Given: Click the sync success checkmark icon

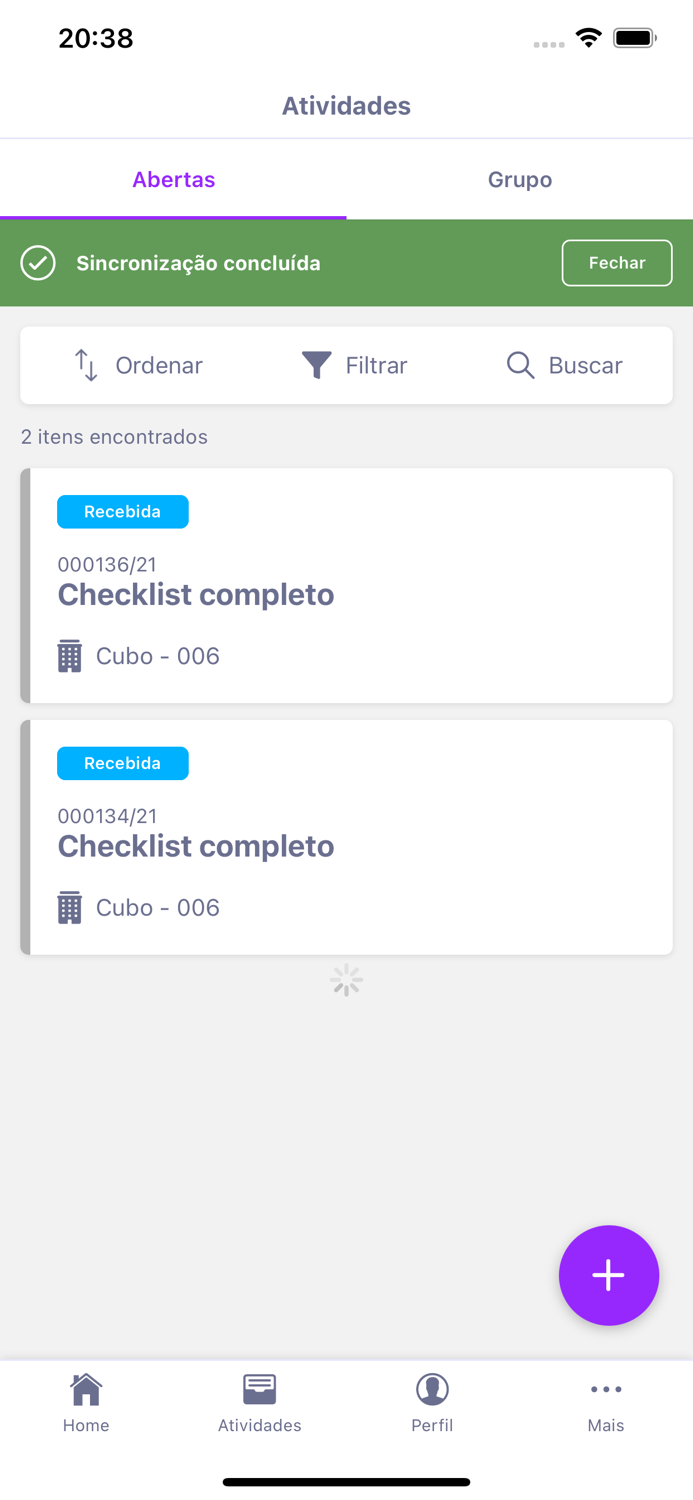Looking at the screenshot, I should [x=37, y=263].
